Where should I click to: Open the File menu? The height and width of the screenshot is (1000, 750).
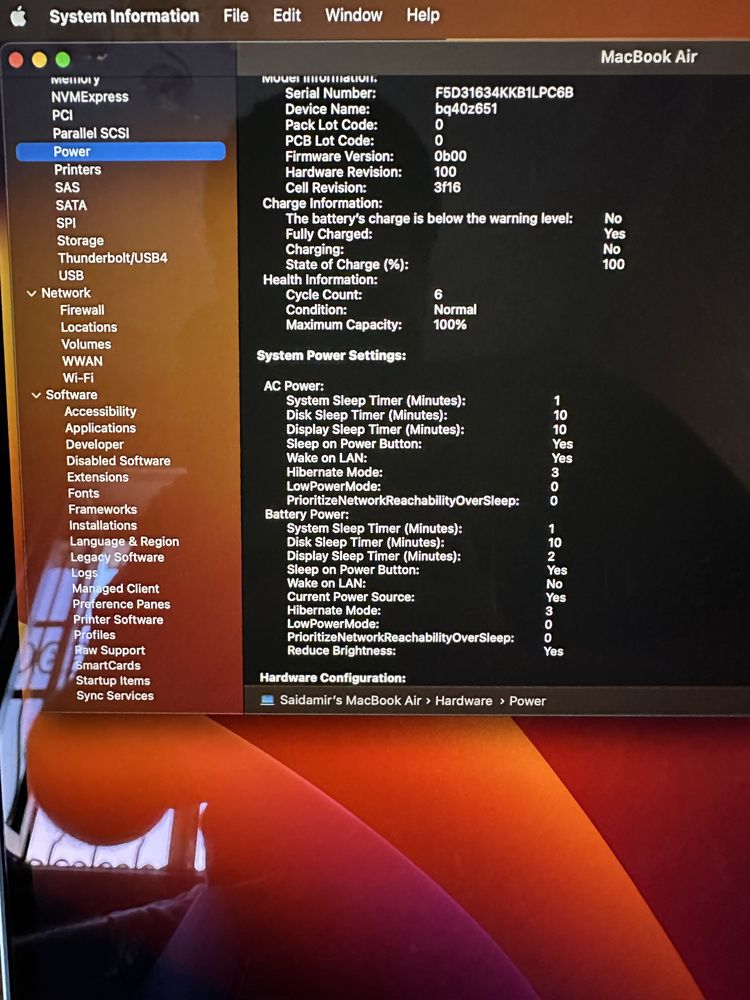235,15
